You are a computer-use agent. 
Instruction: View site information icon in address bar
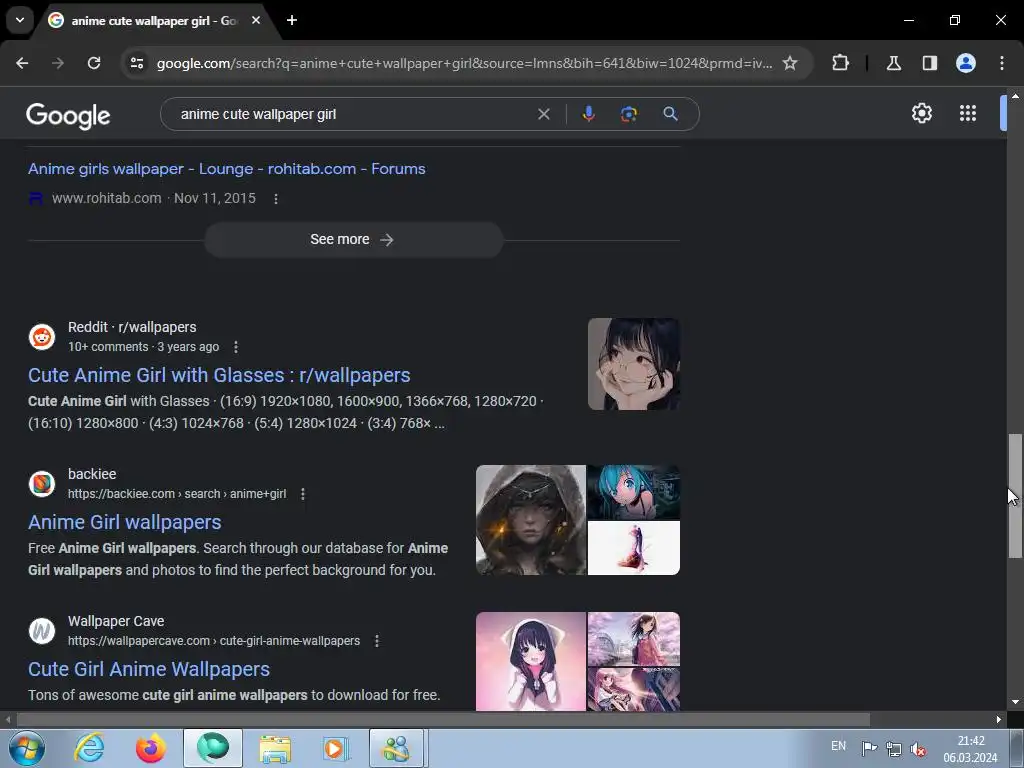(x=137, y=63)
